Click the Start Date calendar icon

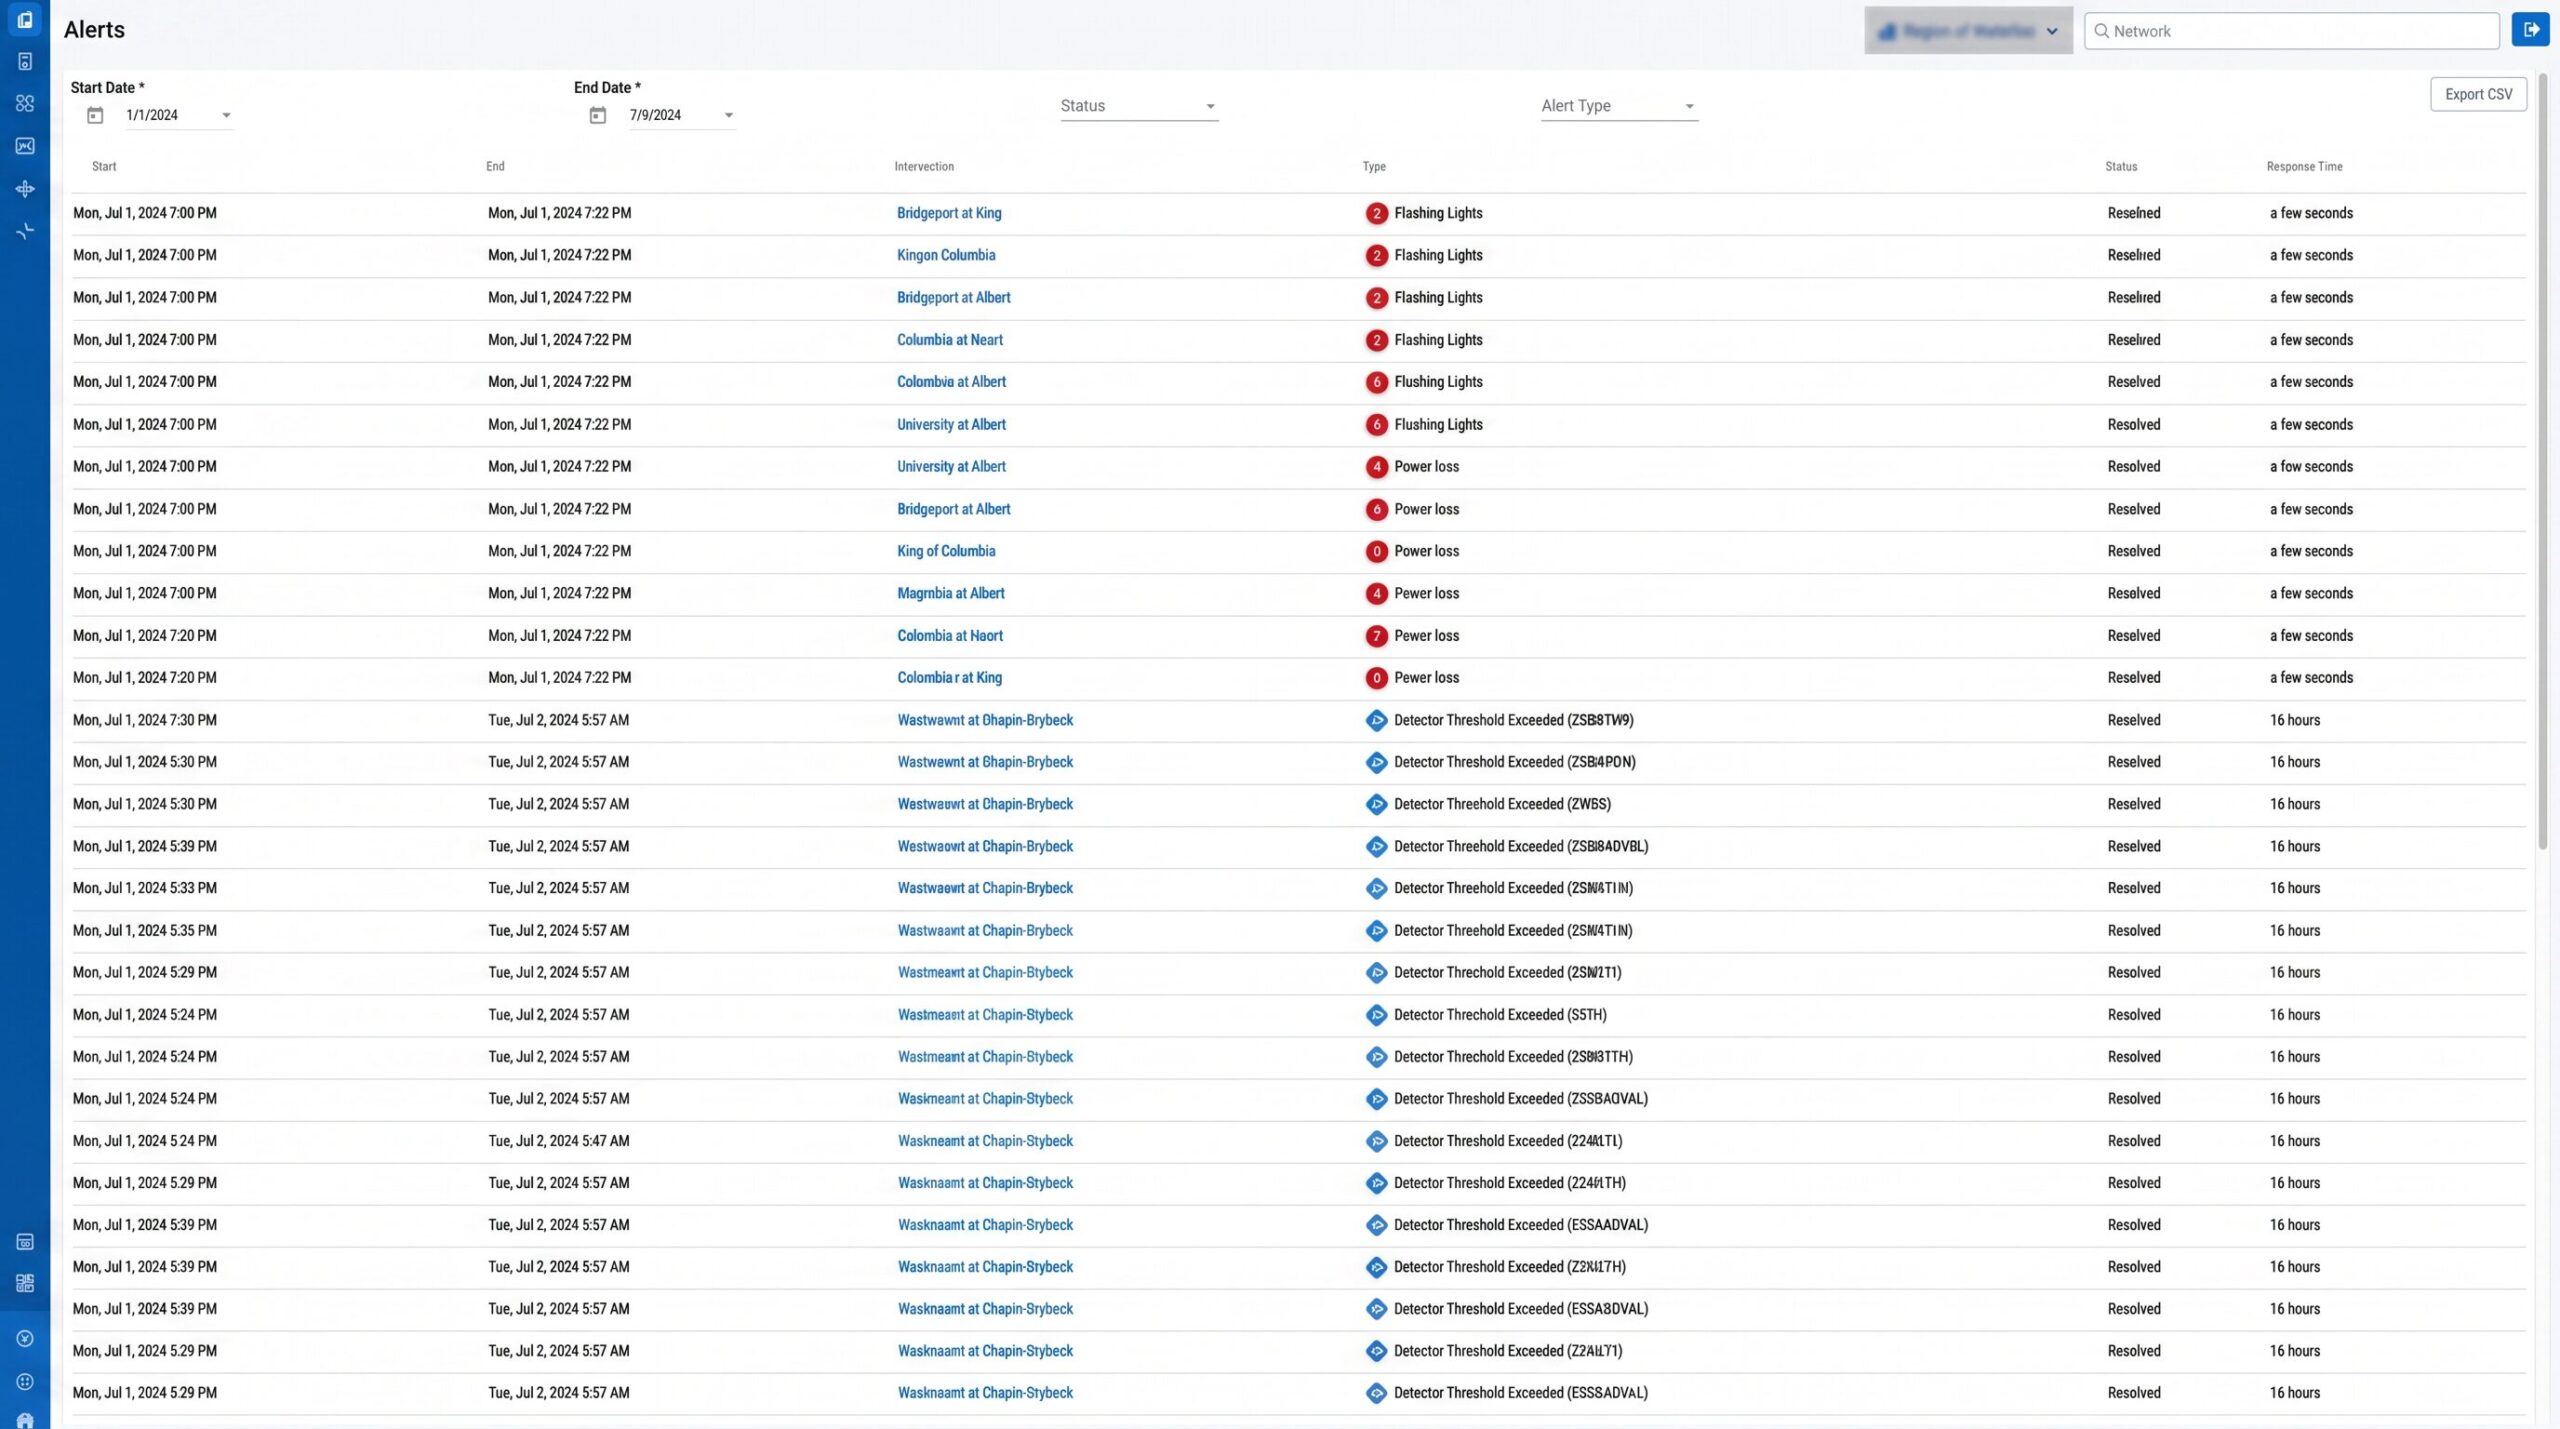click(x=95, y=116)
